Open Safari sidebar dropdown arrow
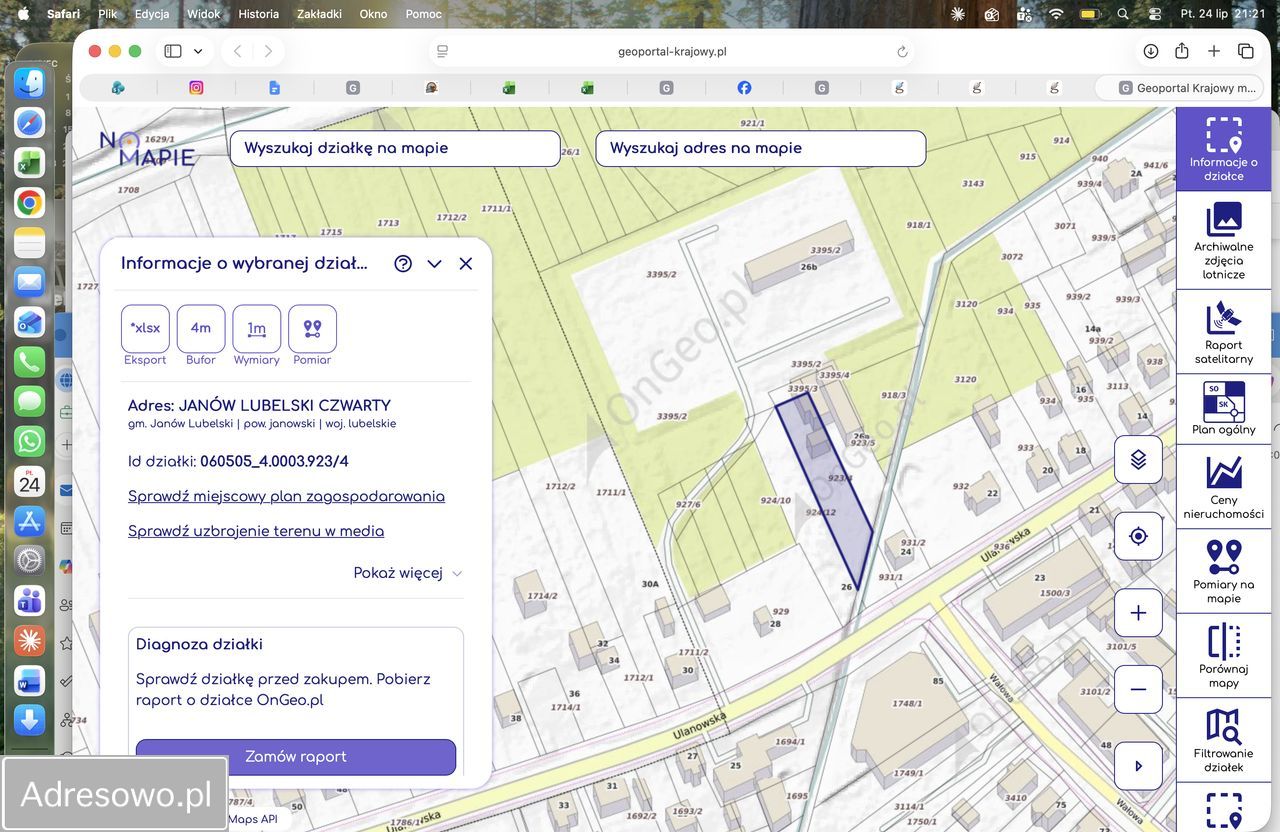This screenshot has width=1280, height=832. (x=198, y=51)
